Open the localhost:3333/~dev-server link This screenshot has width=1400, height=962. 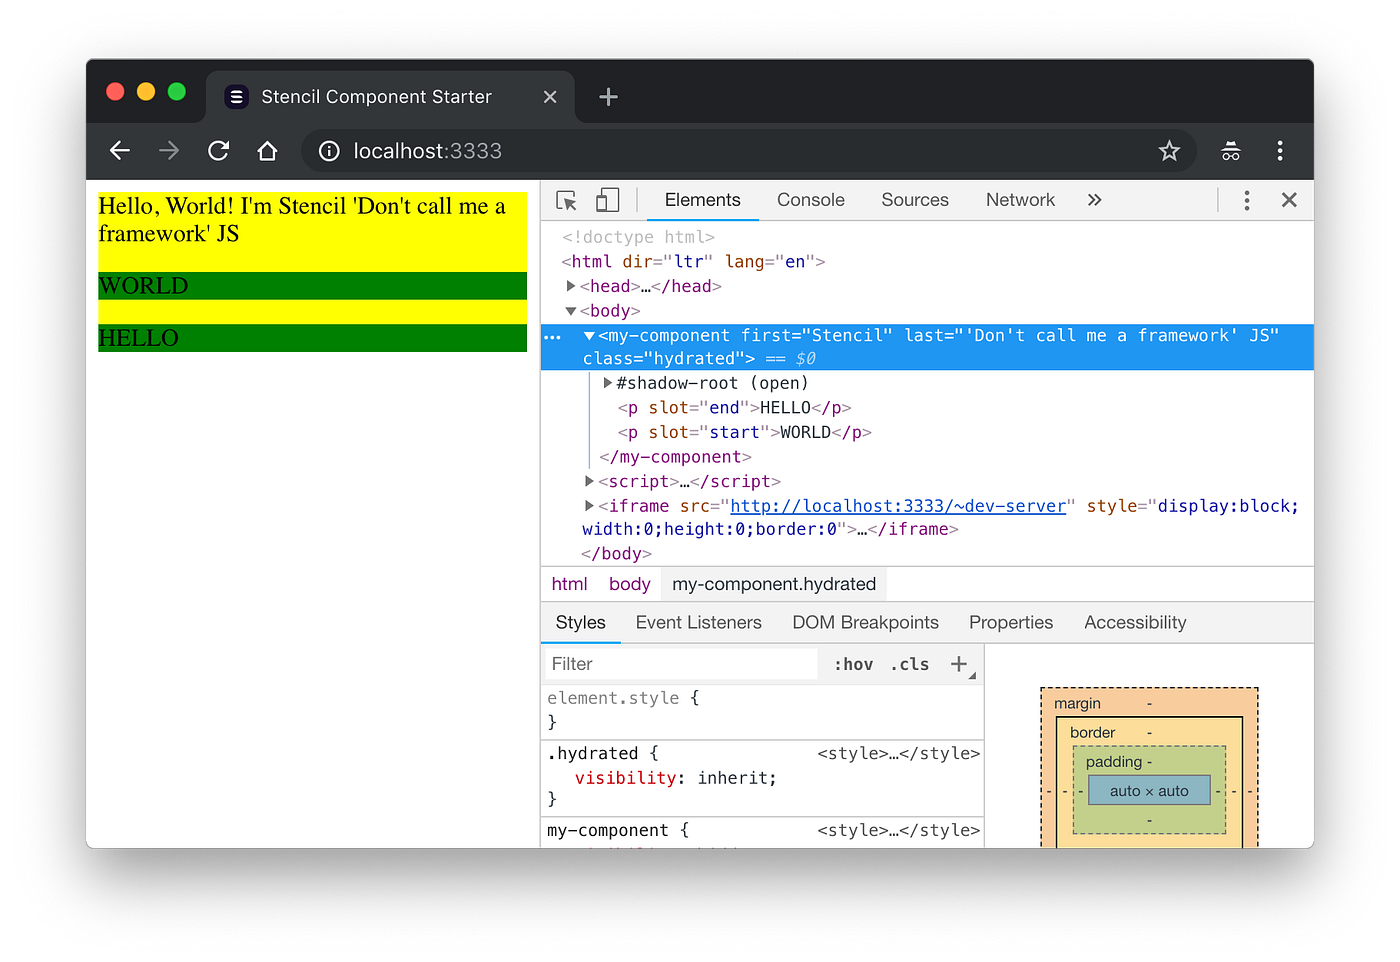898,506
